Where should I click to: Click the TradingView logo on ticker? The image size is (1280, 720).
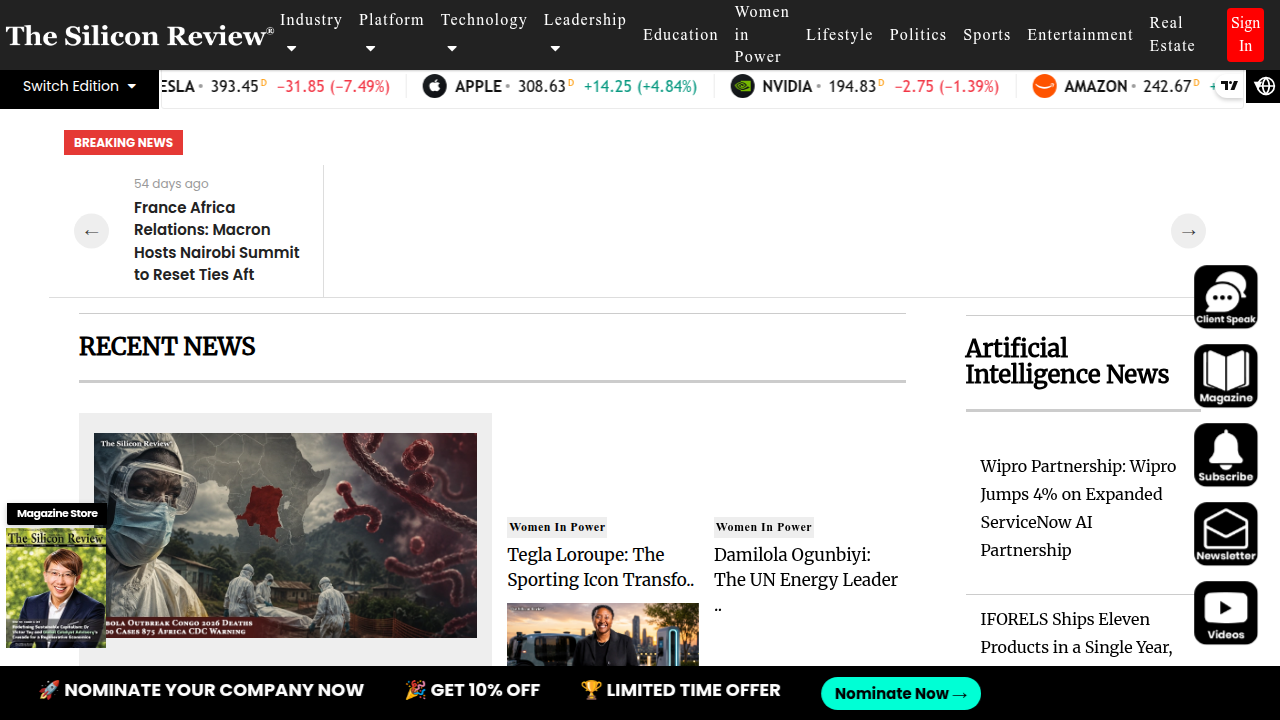point(1230,86)
